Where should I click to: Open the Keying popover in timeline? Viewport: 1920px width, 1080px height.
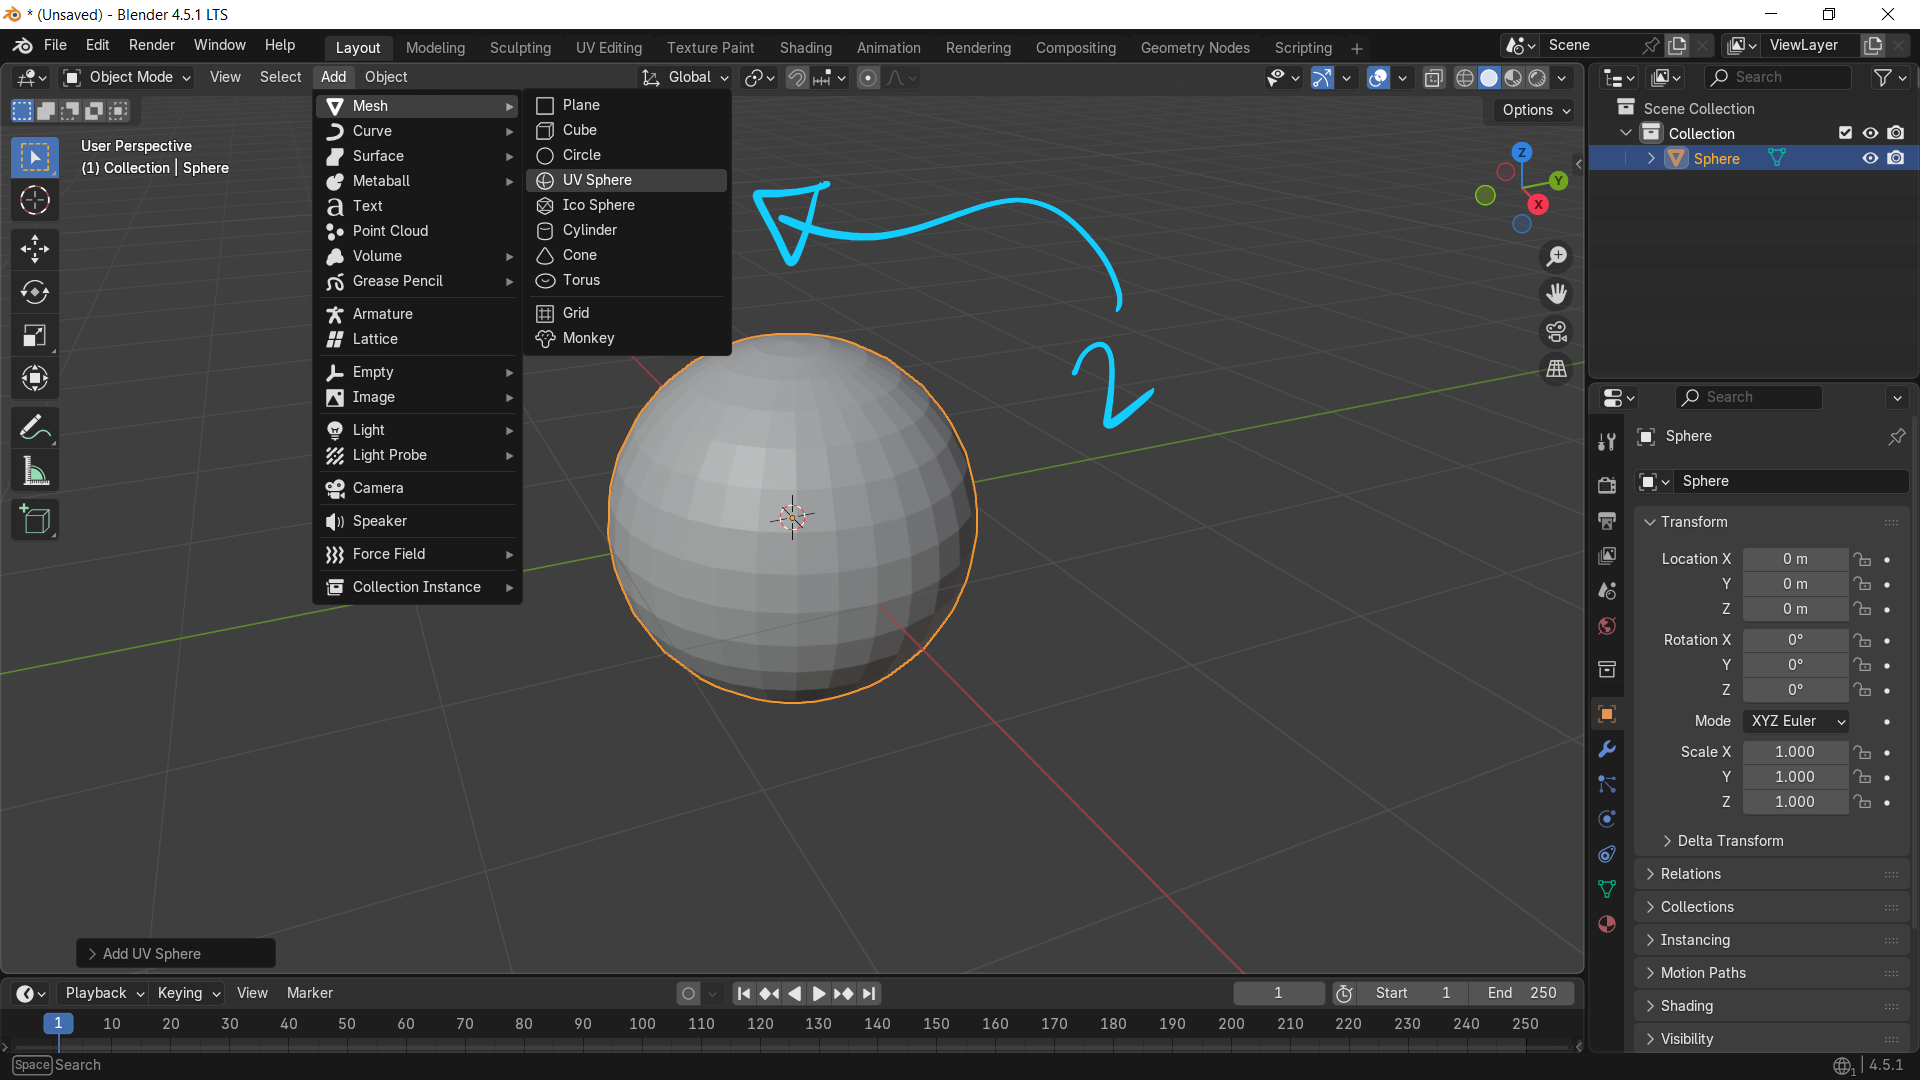[189, 993]
